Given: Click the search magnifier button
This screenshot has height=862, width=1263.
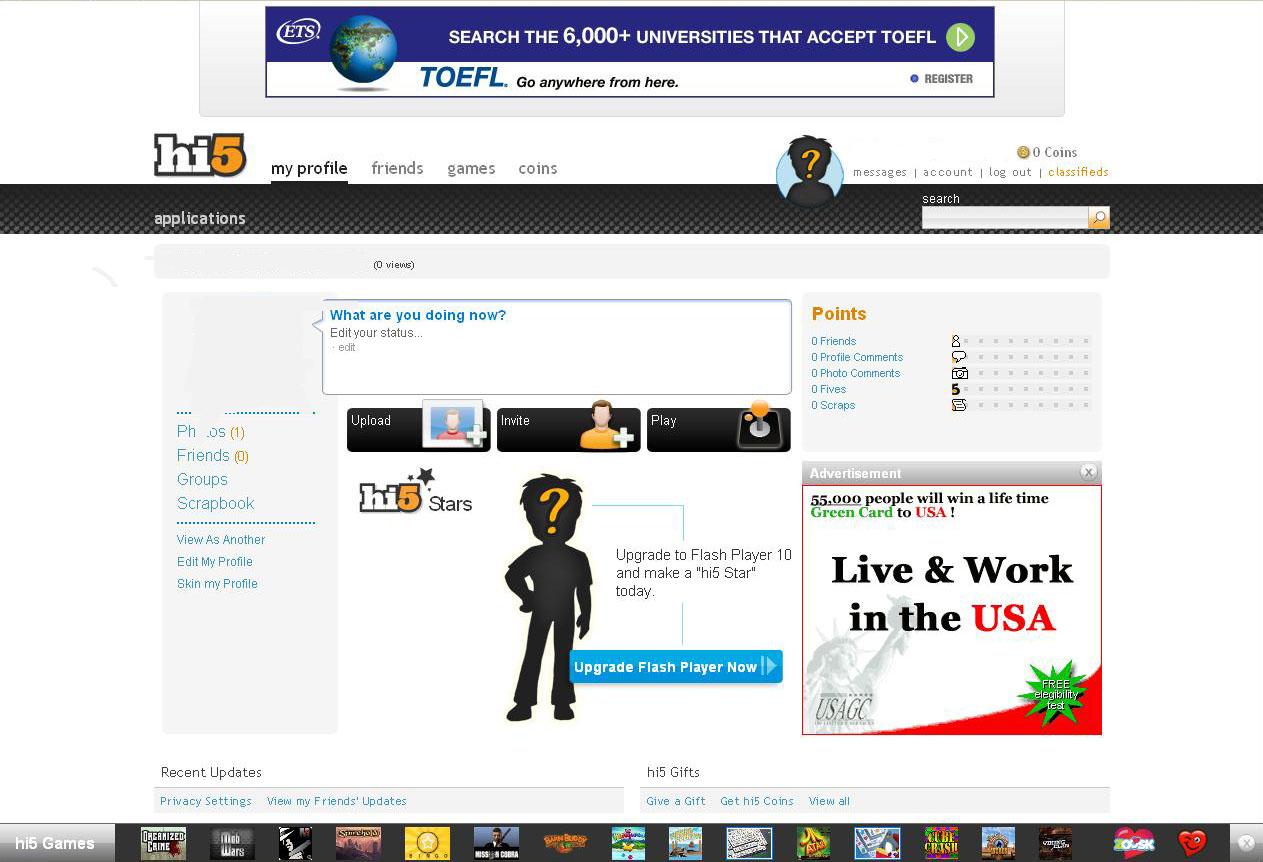Looking at the screenshot, I should [x=1099, y=218].
